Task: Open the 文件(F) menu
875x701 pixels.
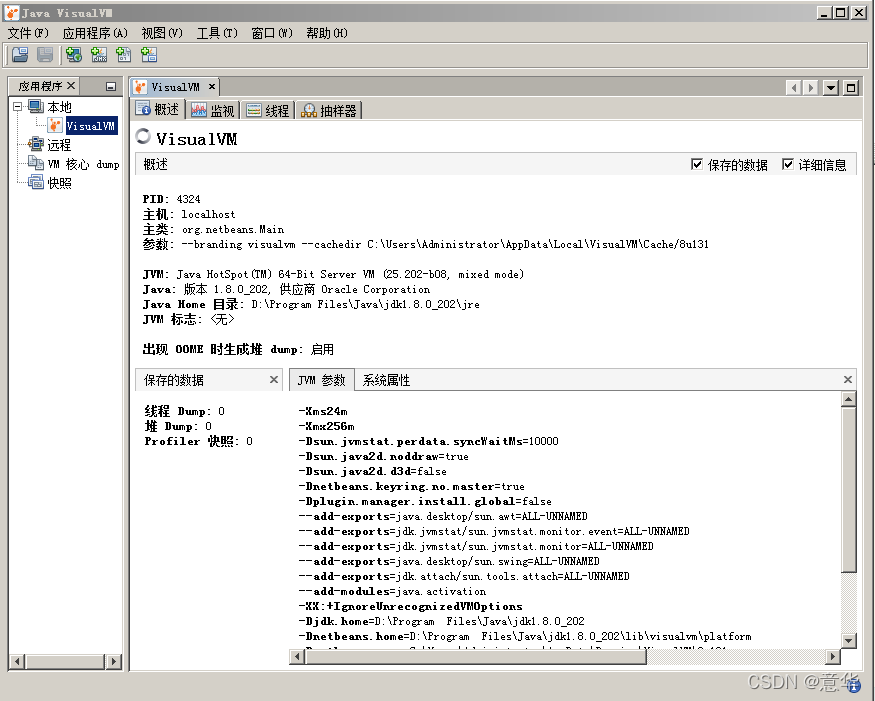Action: click(x=28, y=33)
